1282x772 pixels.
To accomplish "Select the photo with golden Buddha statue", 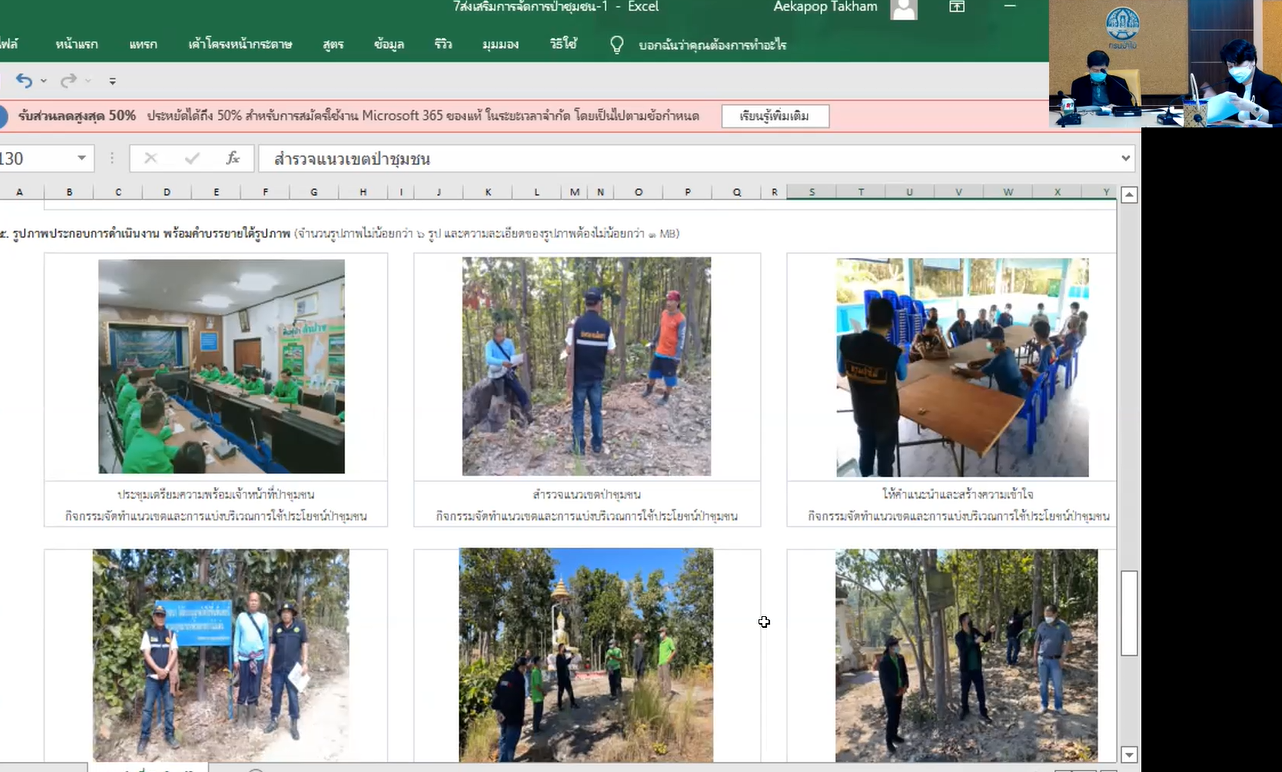I will point(586,655).
